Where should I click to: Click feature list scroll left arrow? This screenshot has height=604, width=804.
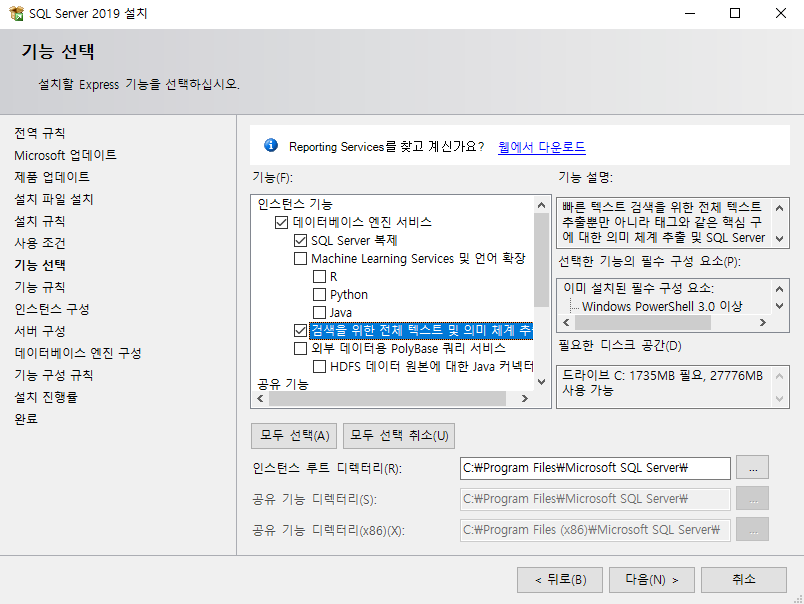tap(260, 398)
